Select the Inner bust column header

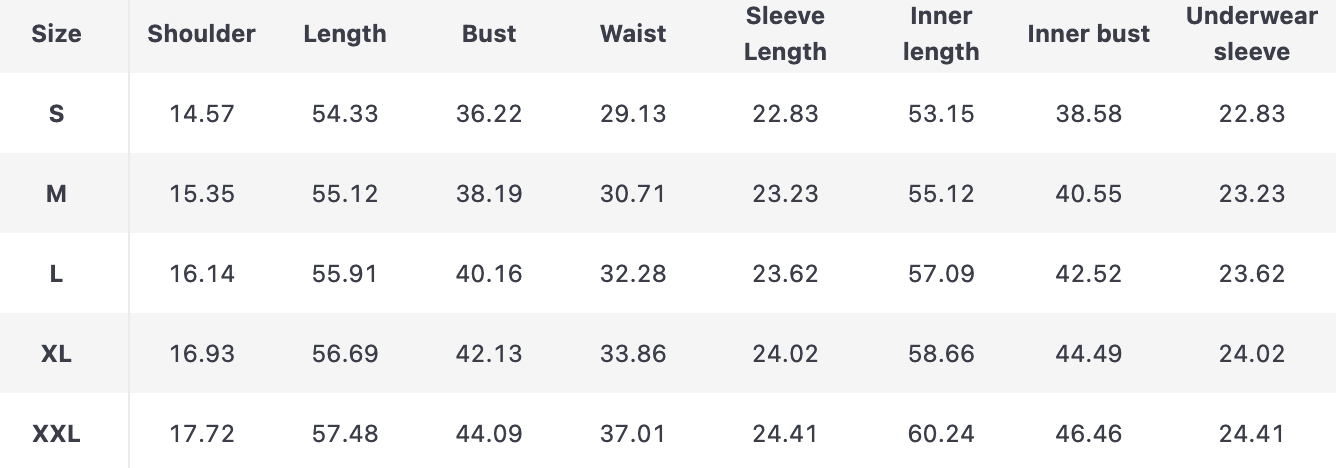pyautogui.click(x=1089, y=34)
